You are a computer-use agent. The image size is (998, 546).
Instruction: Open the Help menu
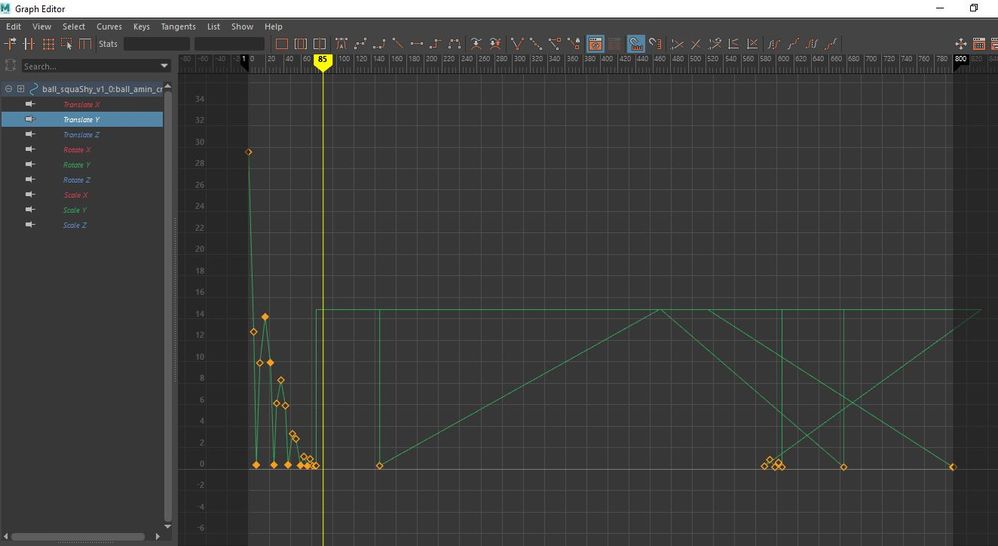(x=273, y=27)
